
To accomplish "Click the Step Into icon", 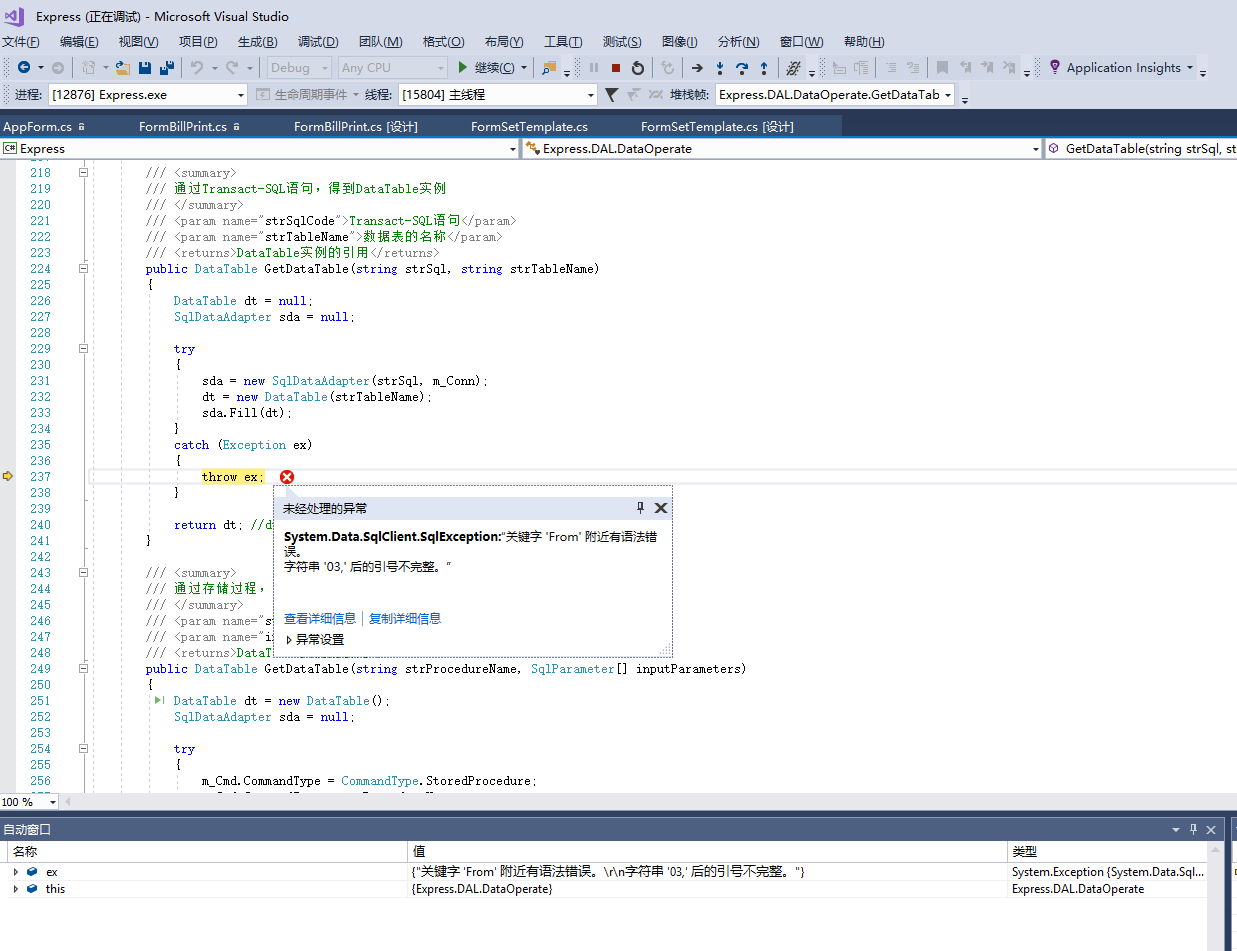I will point(720,67).
